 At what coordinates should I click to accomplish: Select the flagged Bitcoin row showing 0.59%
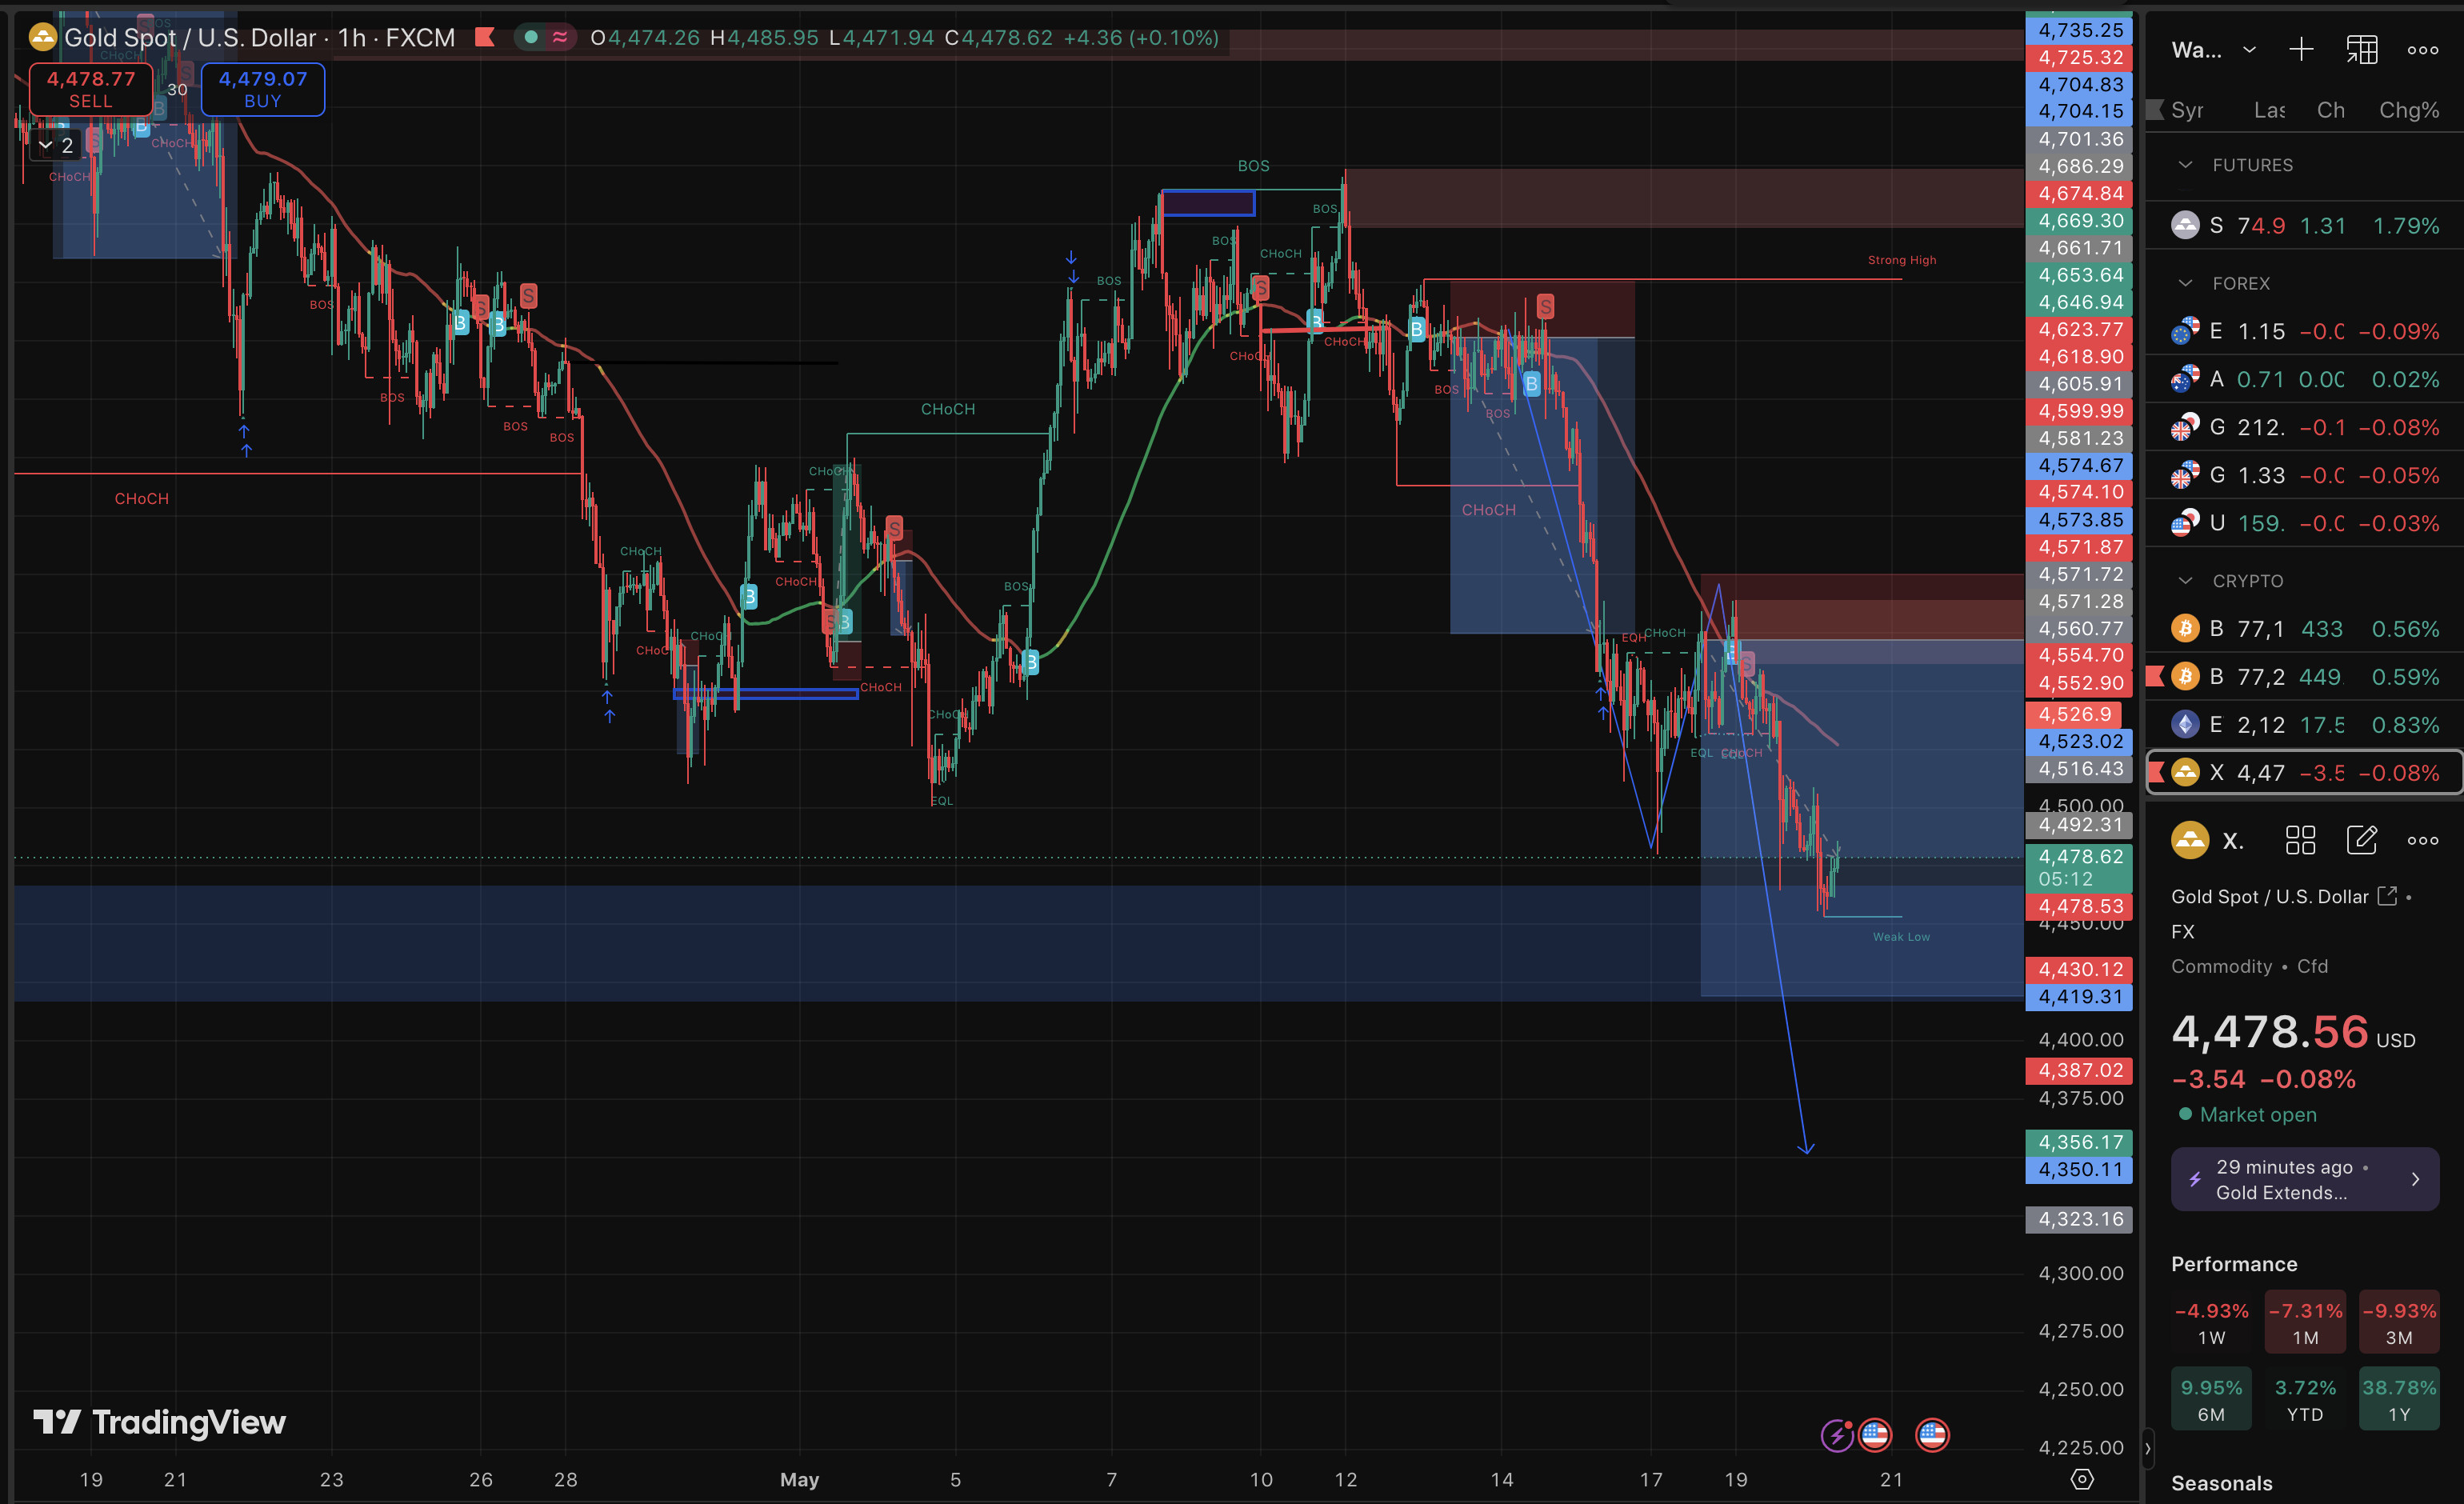coord(2304,677)
